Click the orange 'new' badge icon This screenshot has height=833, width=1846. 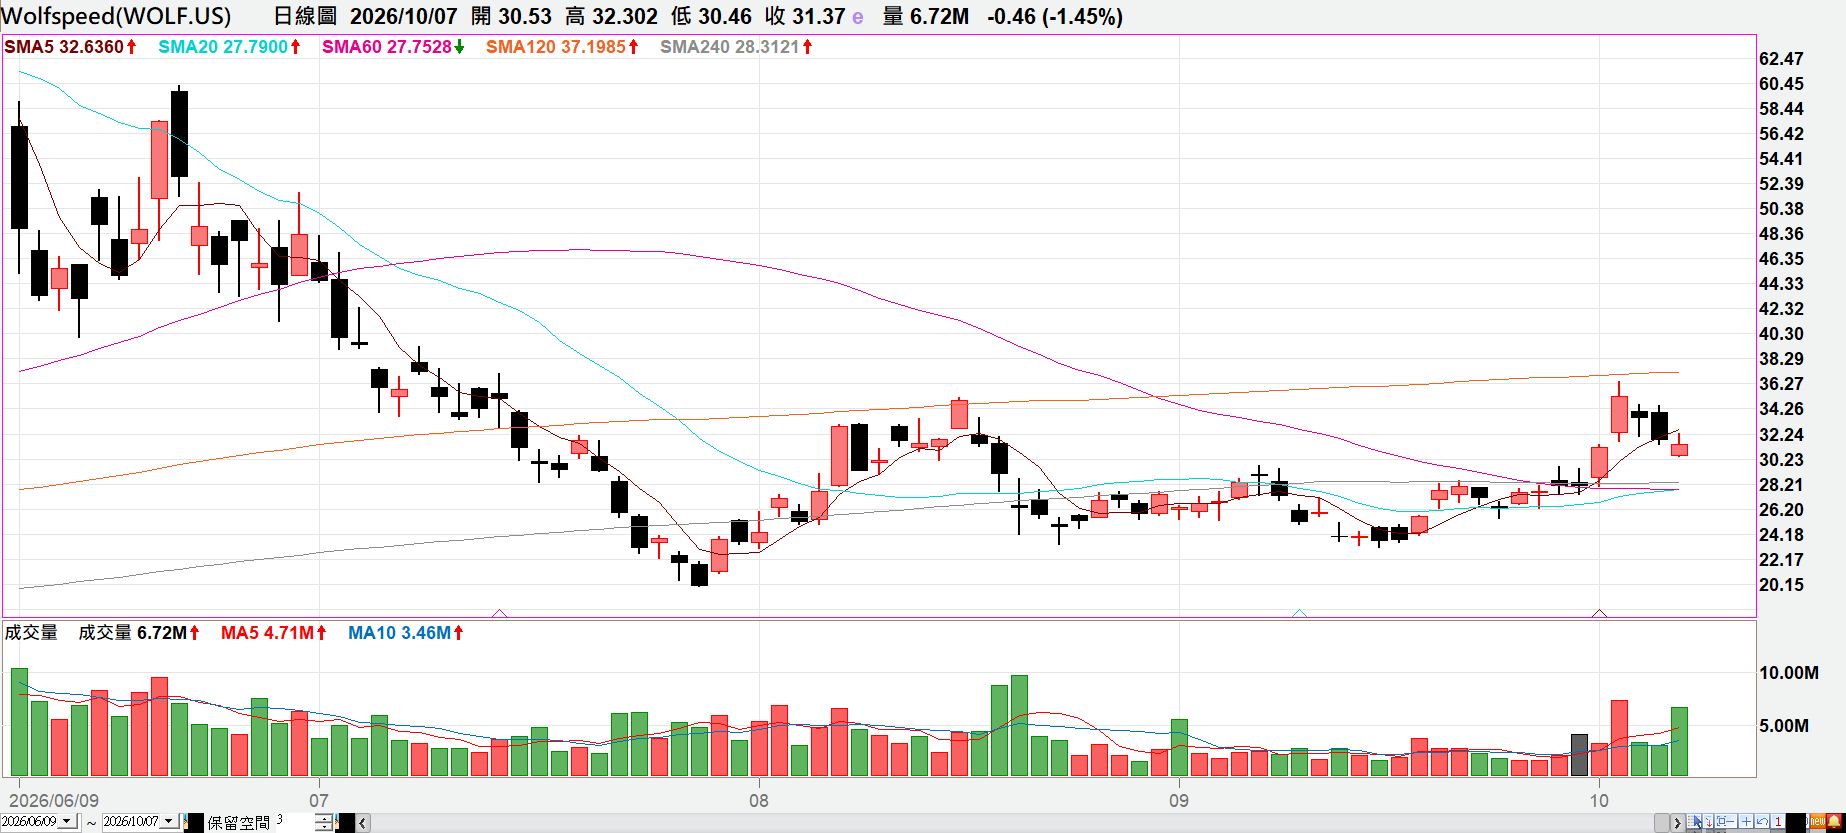pyautogui.click(x=1817, y=821)
